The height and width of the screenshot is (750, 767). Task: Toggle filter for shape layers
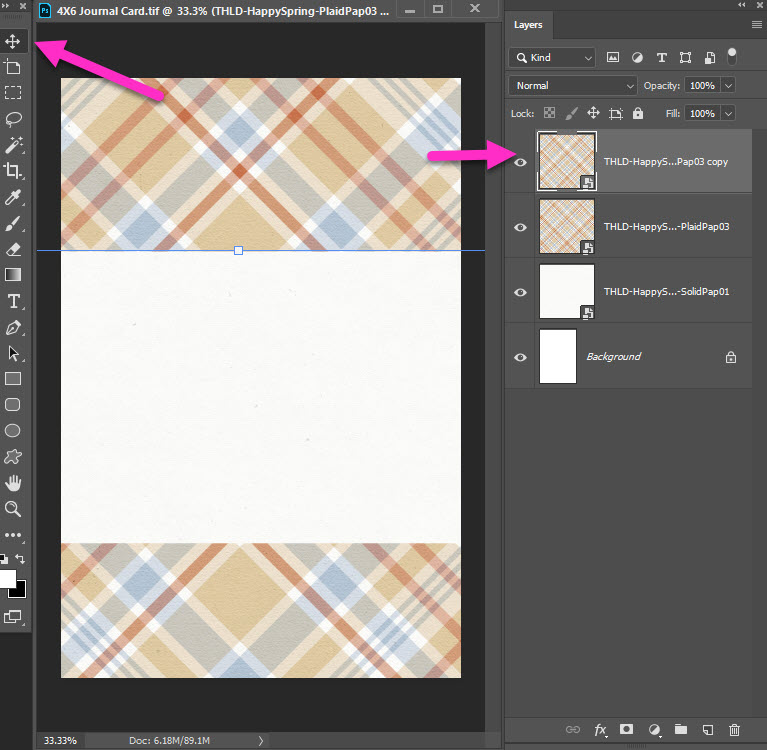(685, 58)
